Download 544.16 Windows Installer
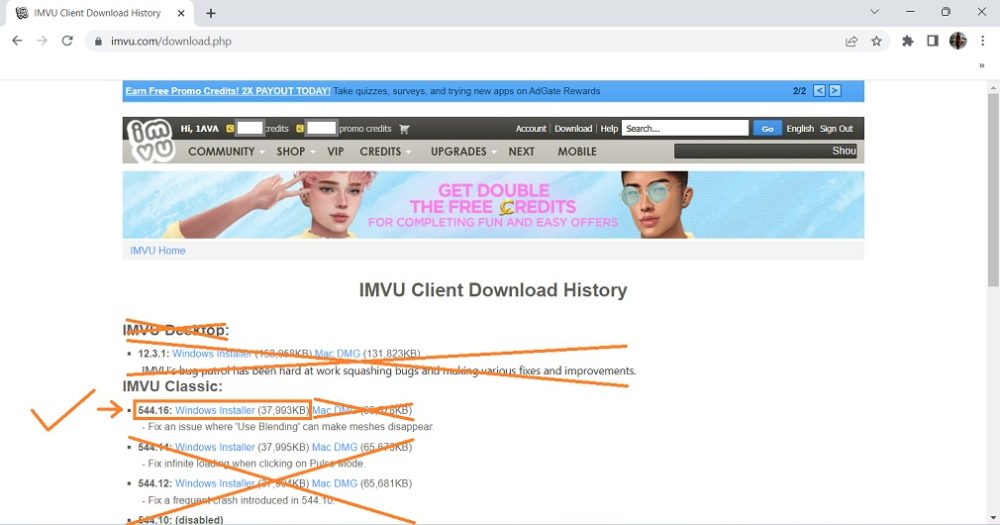Viewport: 1000px width, 525px height. 215,410
